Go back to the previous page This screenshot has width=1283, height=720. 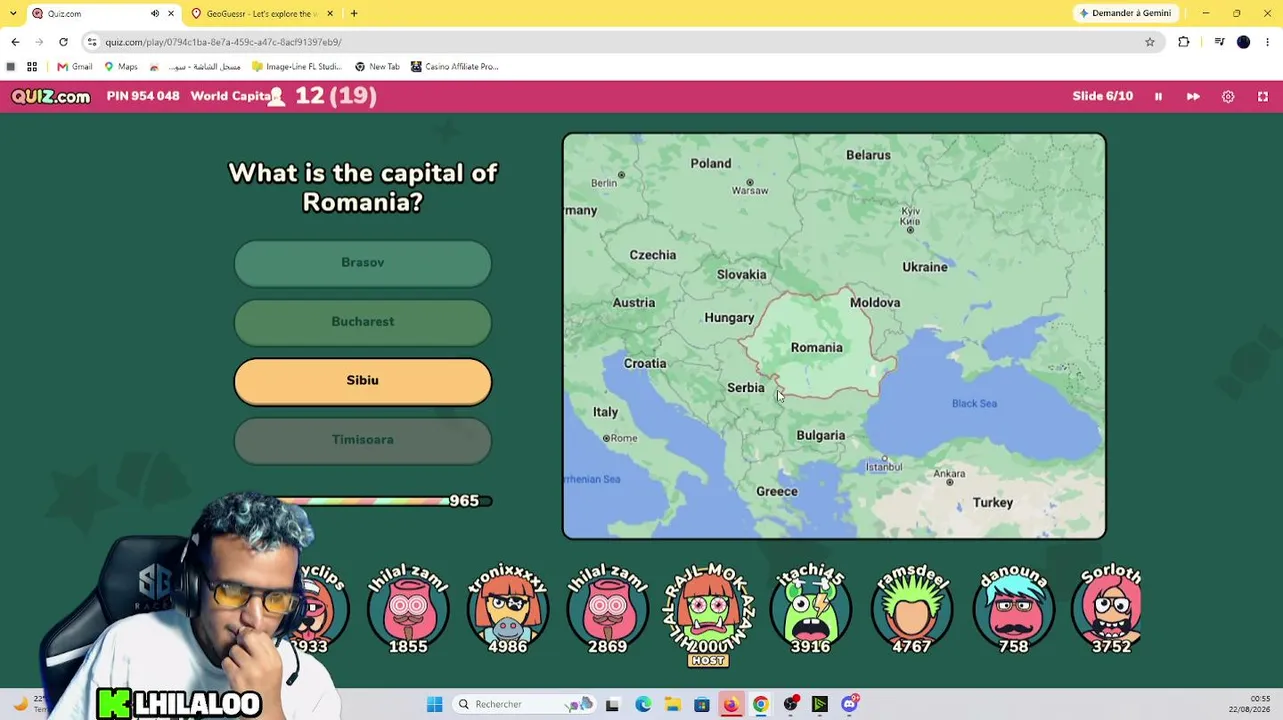point(15,42)
